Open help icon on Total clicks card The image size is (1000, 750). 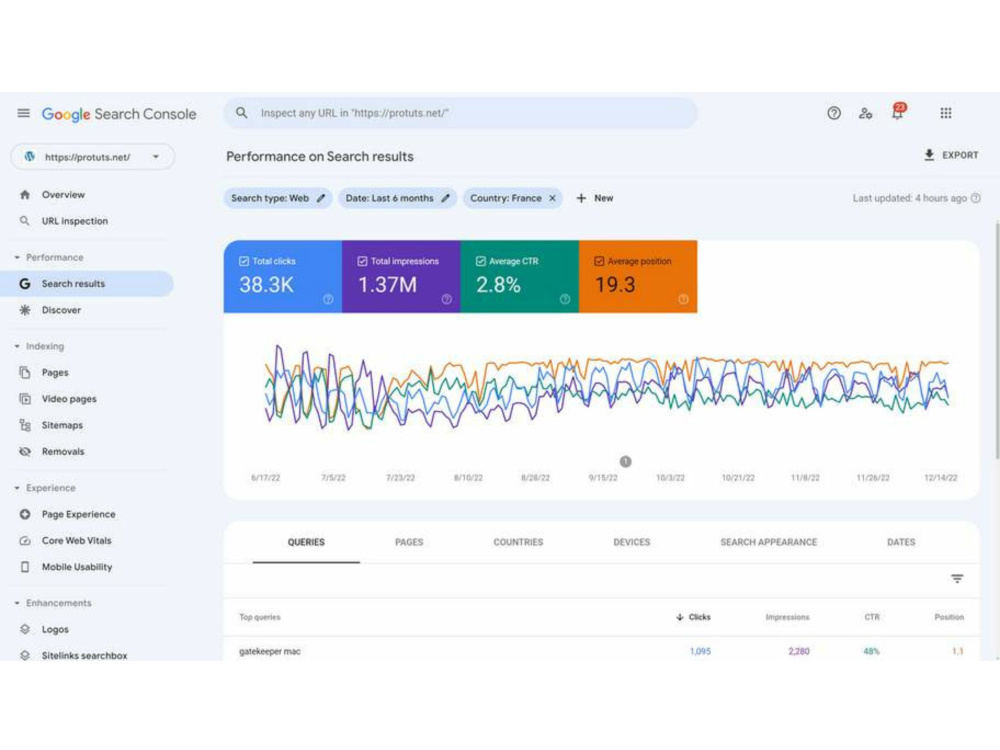328,299
